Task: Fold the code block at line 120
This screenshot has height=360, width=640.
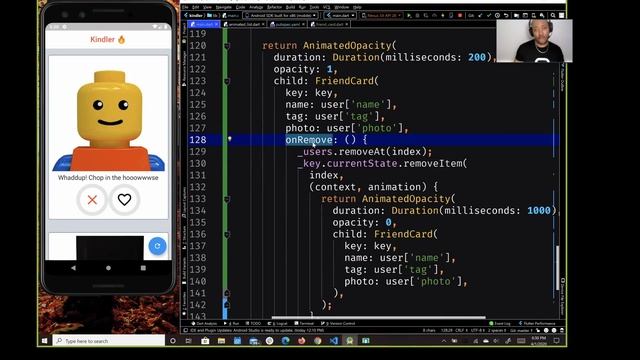Action: pyautogui.click(x=227, y=46)
